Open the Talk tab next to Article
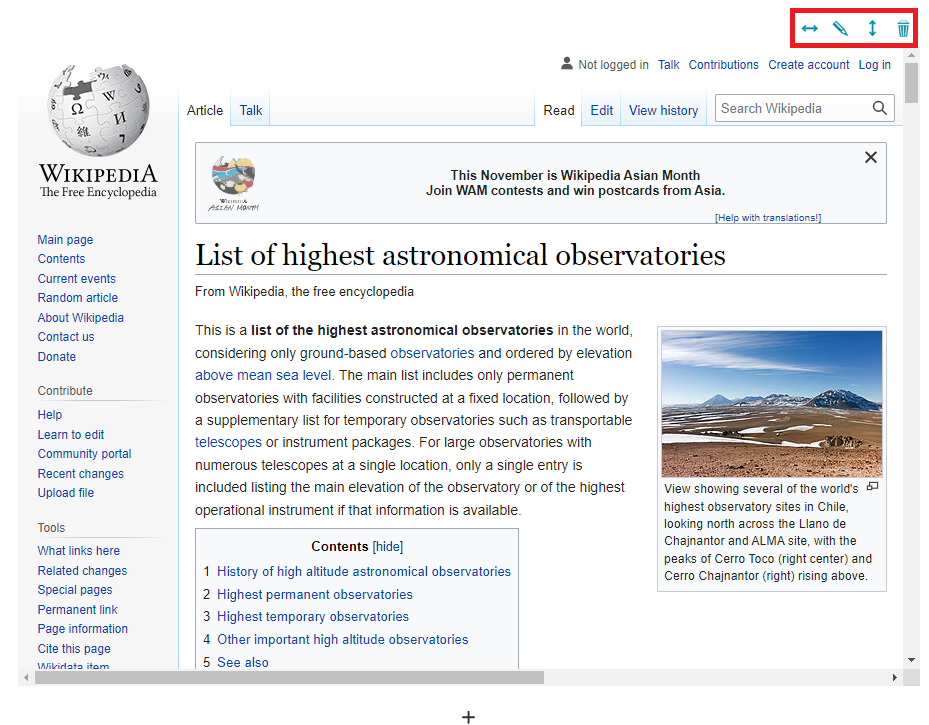929x725 pixels. pos(251,110)
